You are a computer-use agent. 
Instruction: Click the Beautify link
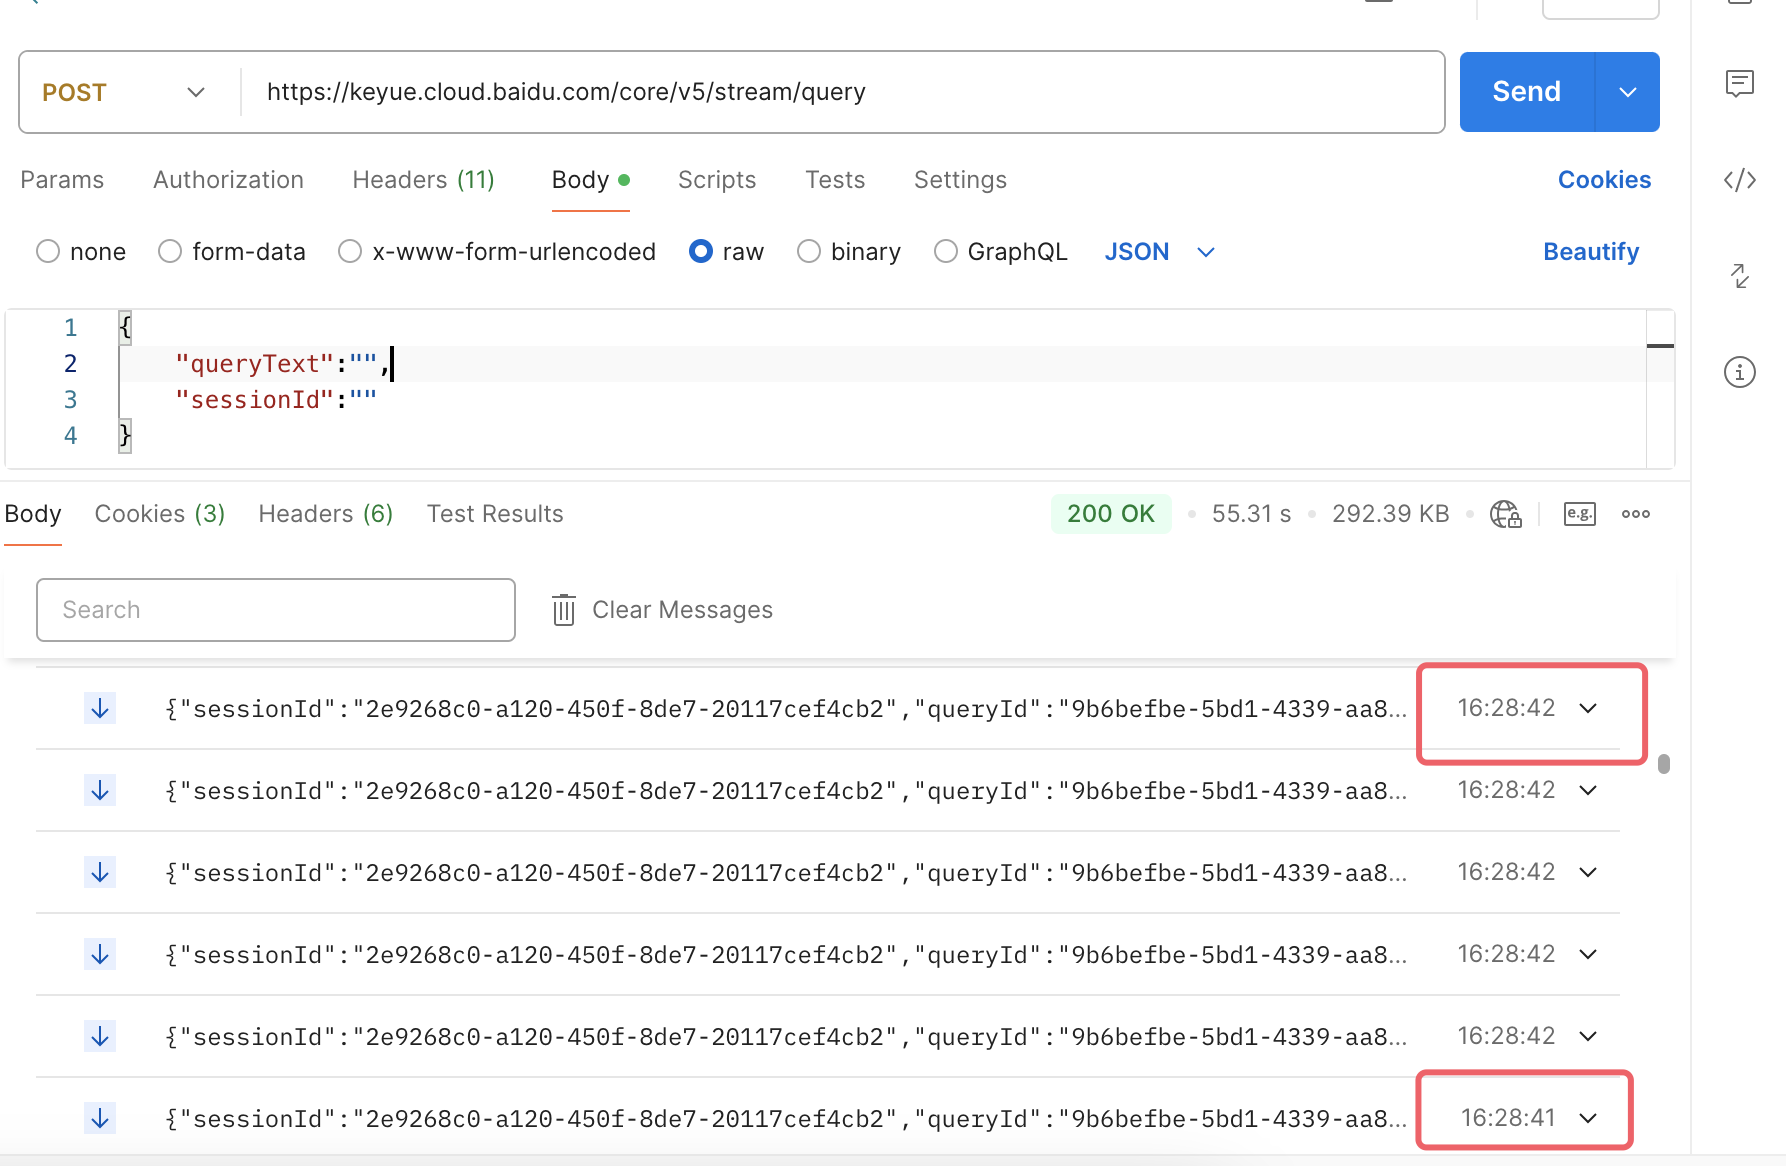(1591, 252)
